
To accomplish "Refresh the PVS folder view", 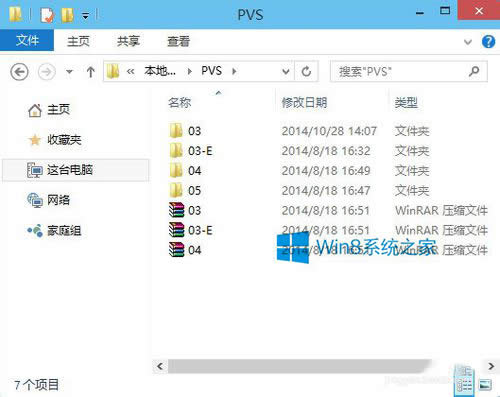I will [306, 71].
